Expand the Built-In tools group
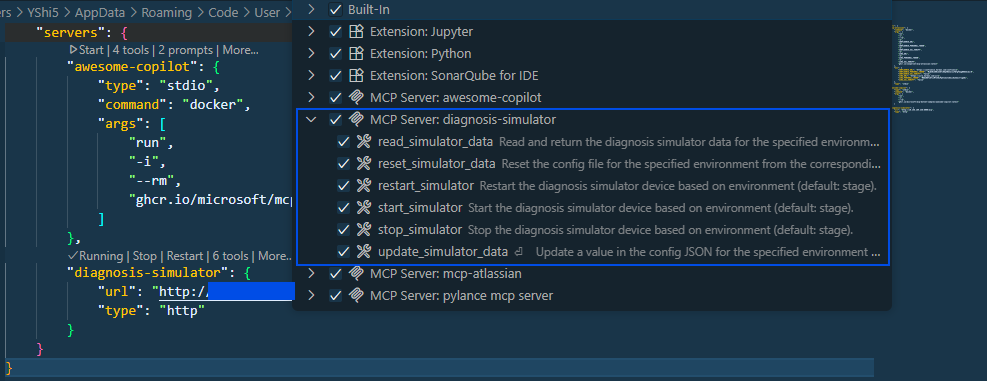The width and height of the screenshot is (987, 381). (x=310, y=10)
